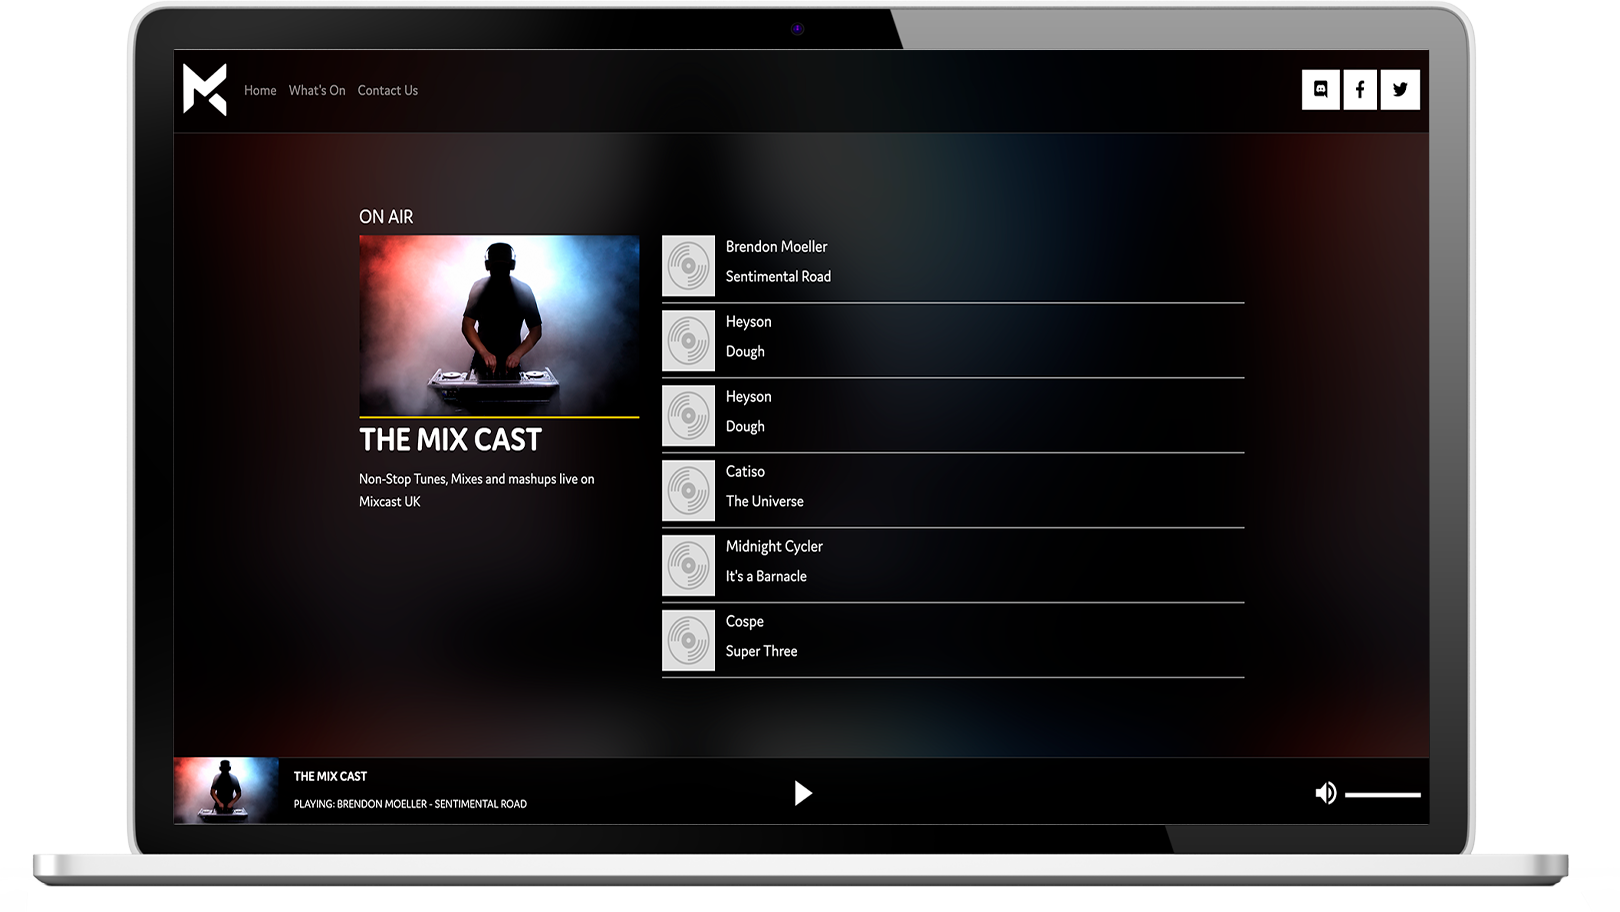Click the Brendon Moeller artist name
1620x912 pixels.
tap(777, 247)
